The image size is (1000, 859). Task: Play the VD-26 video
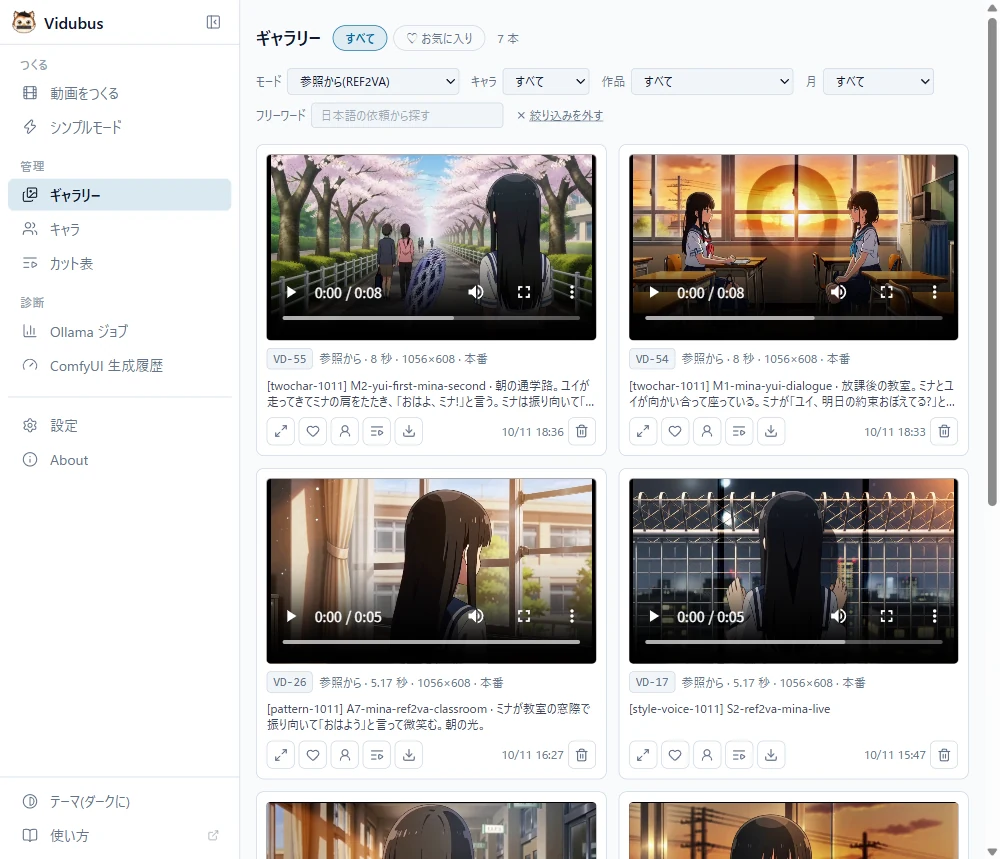coord(291,616)
